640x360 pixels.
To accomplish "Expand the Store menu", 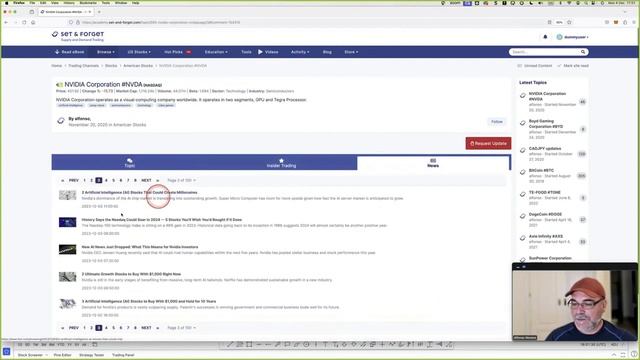I will coord(351,52).
